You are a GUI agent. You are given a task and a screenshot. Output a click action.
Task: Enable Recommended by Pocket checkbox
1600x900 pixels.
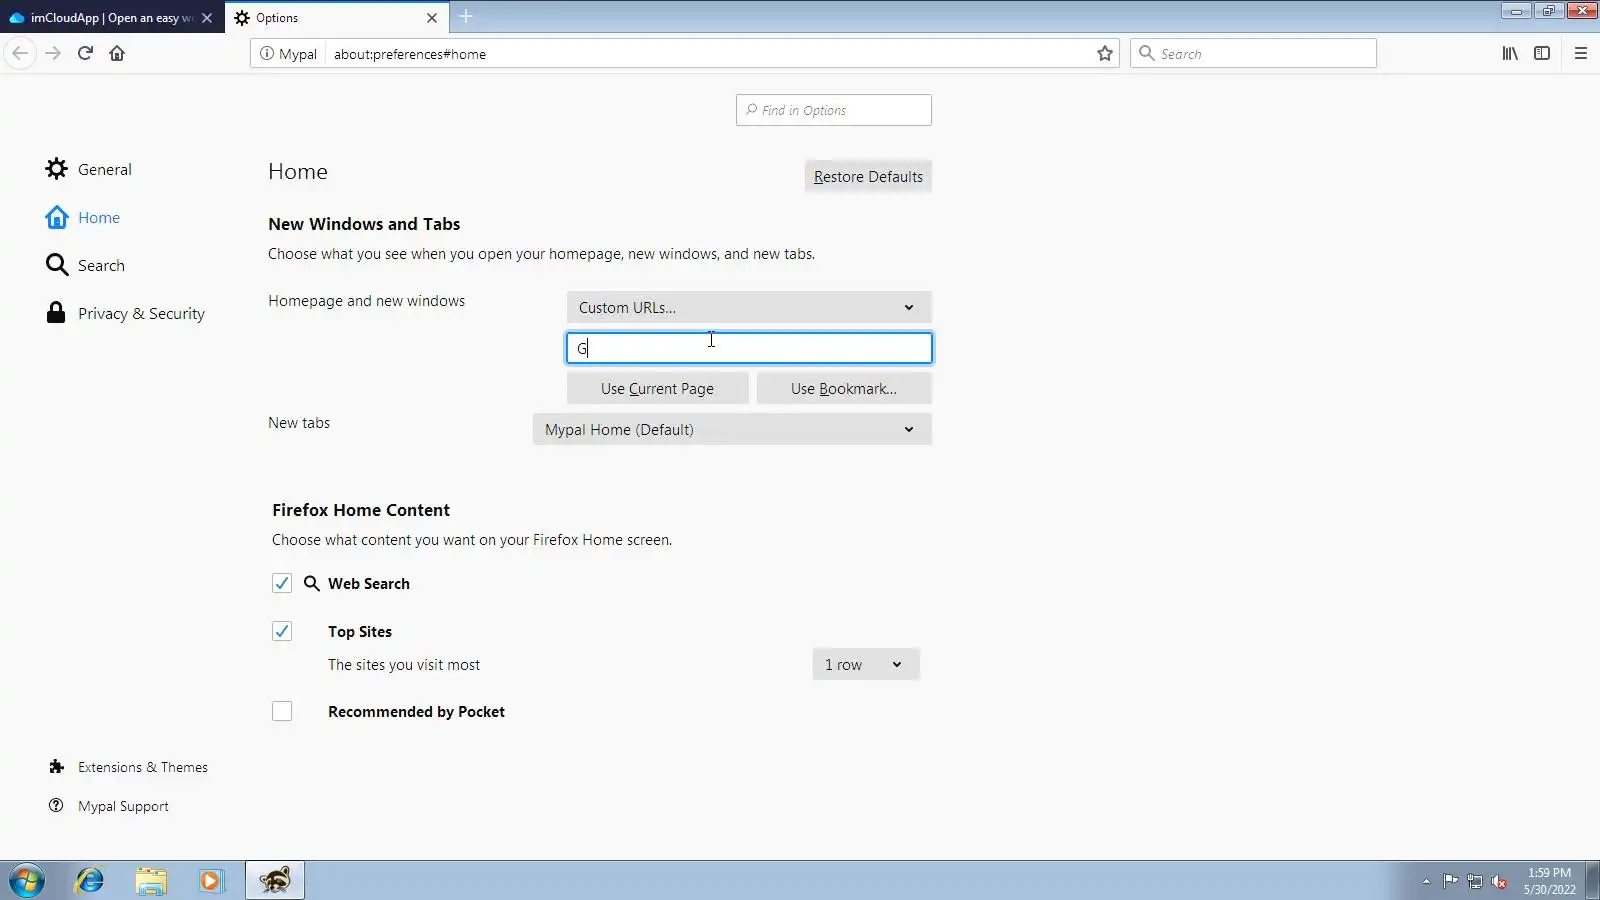282,711
